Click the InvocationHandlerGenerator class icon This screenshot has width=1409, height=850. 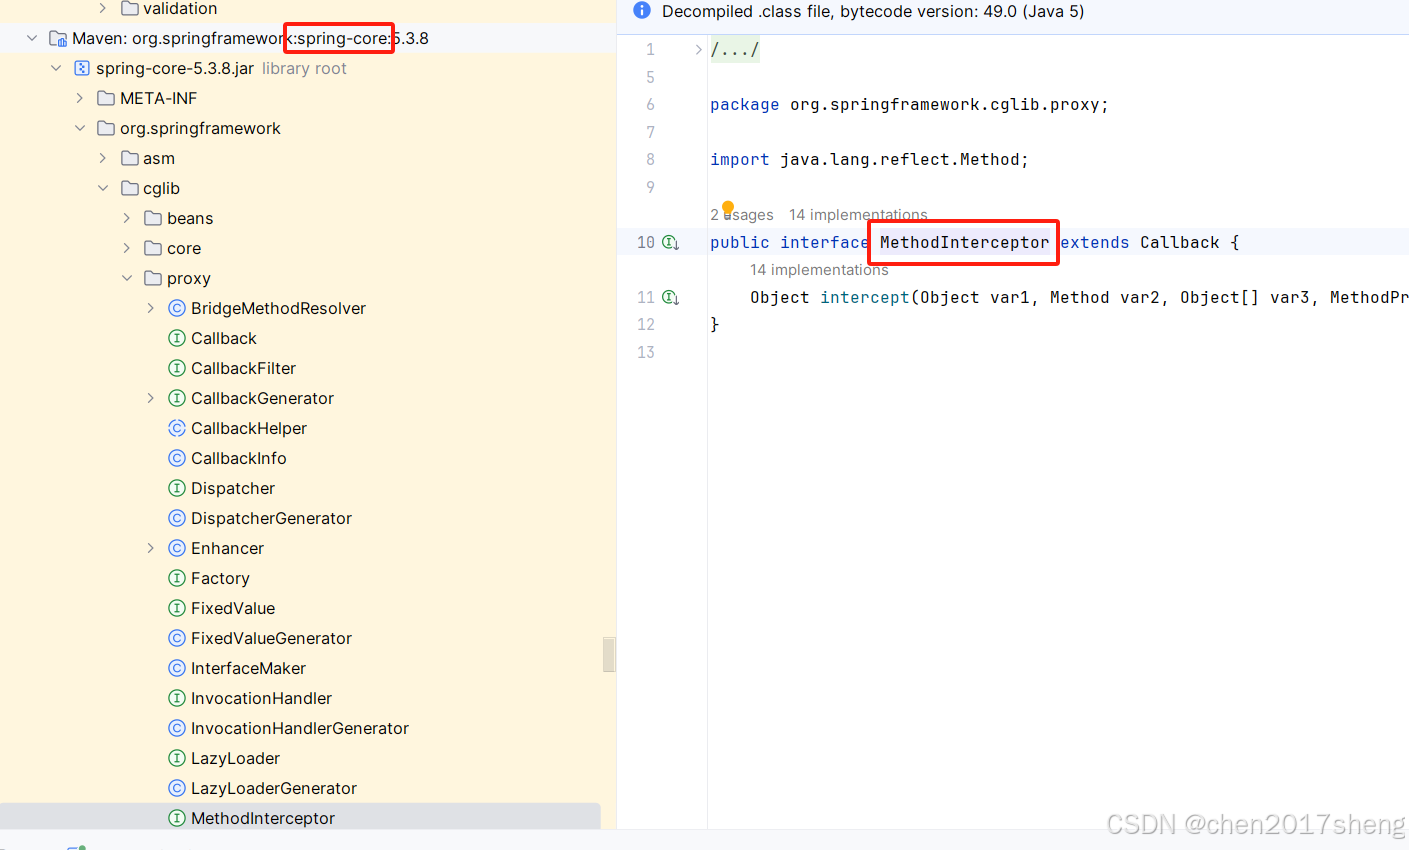coord(177,728)
